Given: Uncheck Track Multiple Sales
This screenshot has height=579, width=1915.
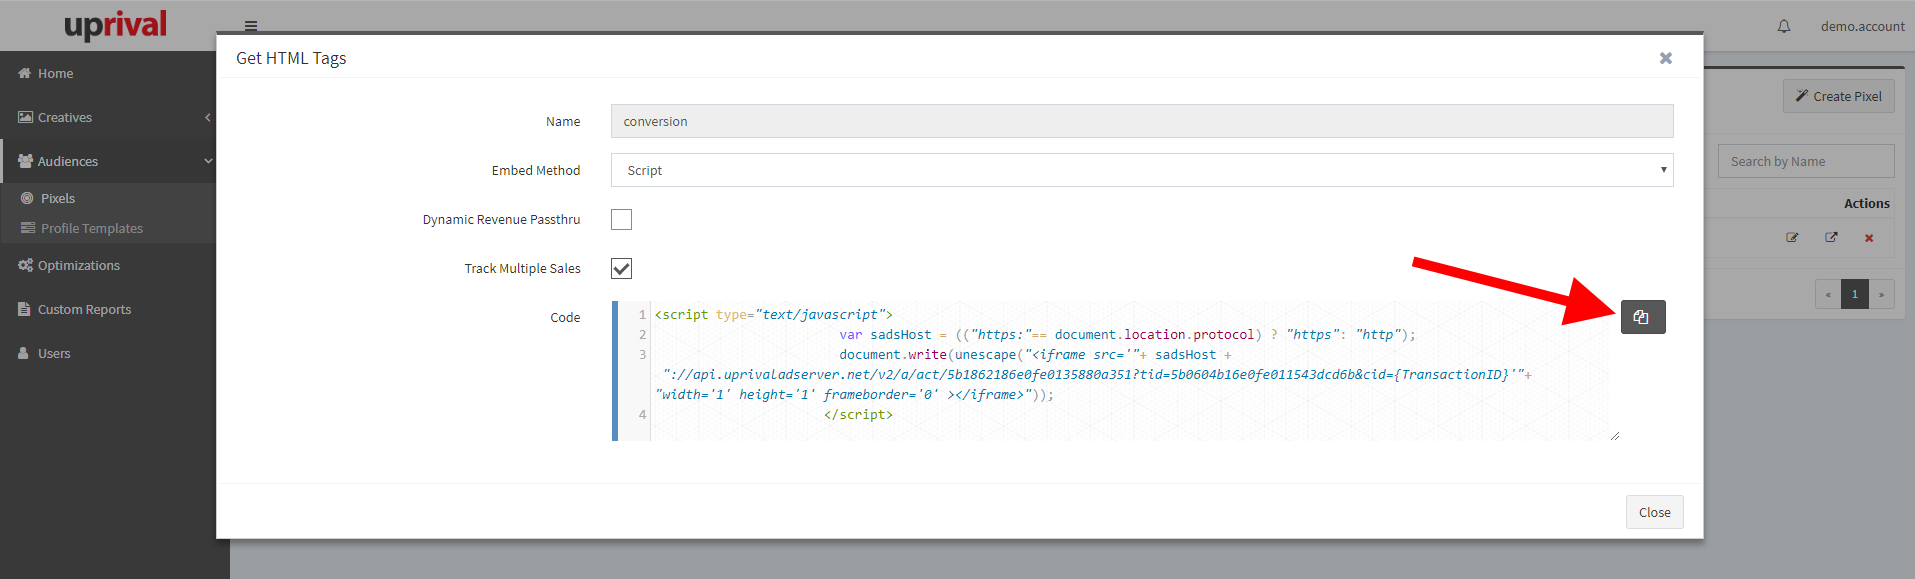Looking at the screenshot, I should 621,268.
